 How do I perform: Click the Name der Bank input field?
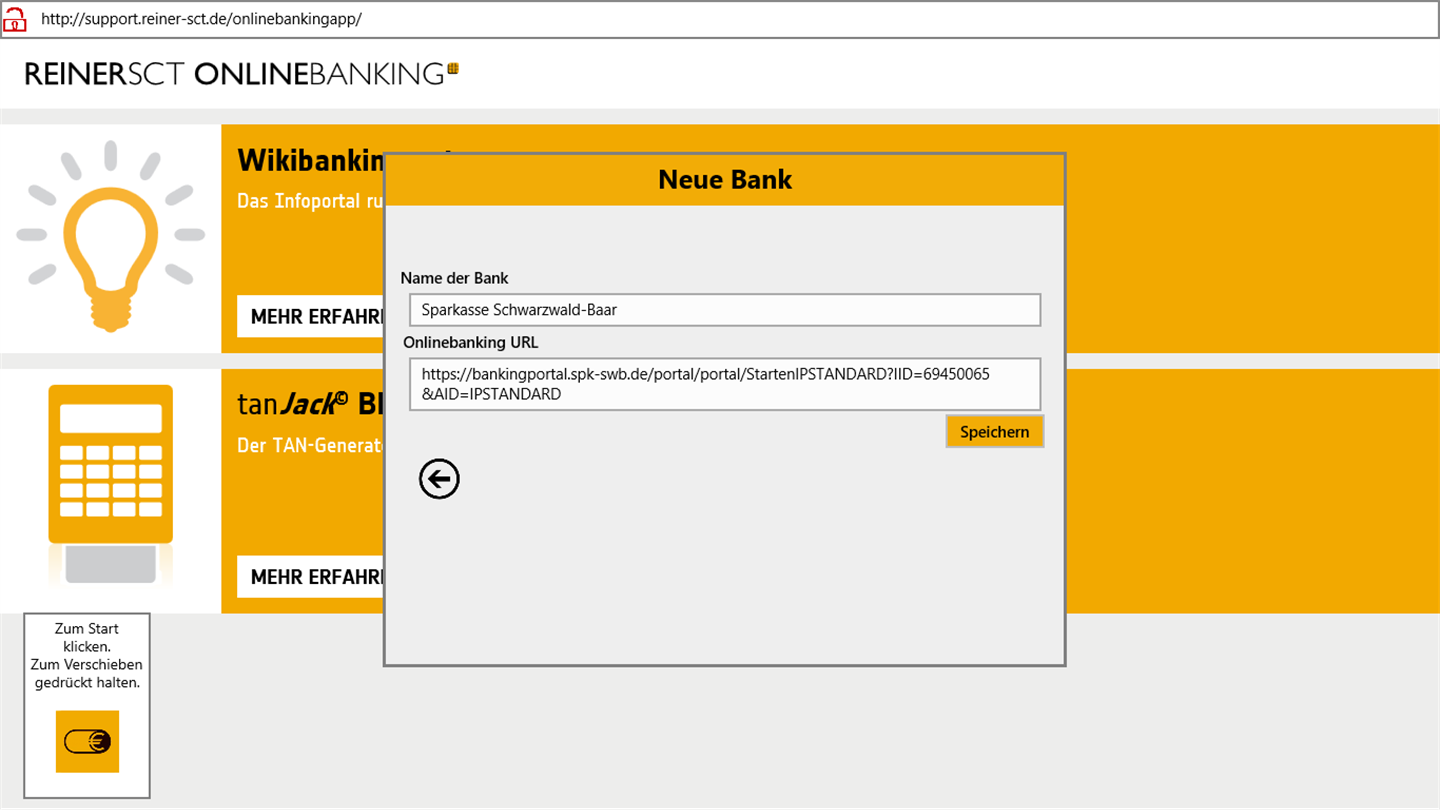725,310
